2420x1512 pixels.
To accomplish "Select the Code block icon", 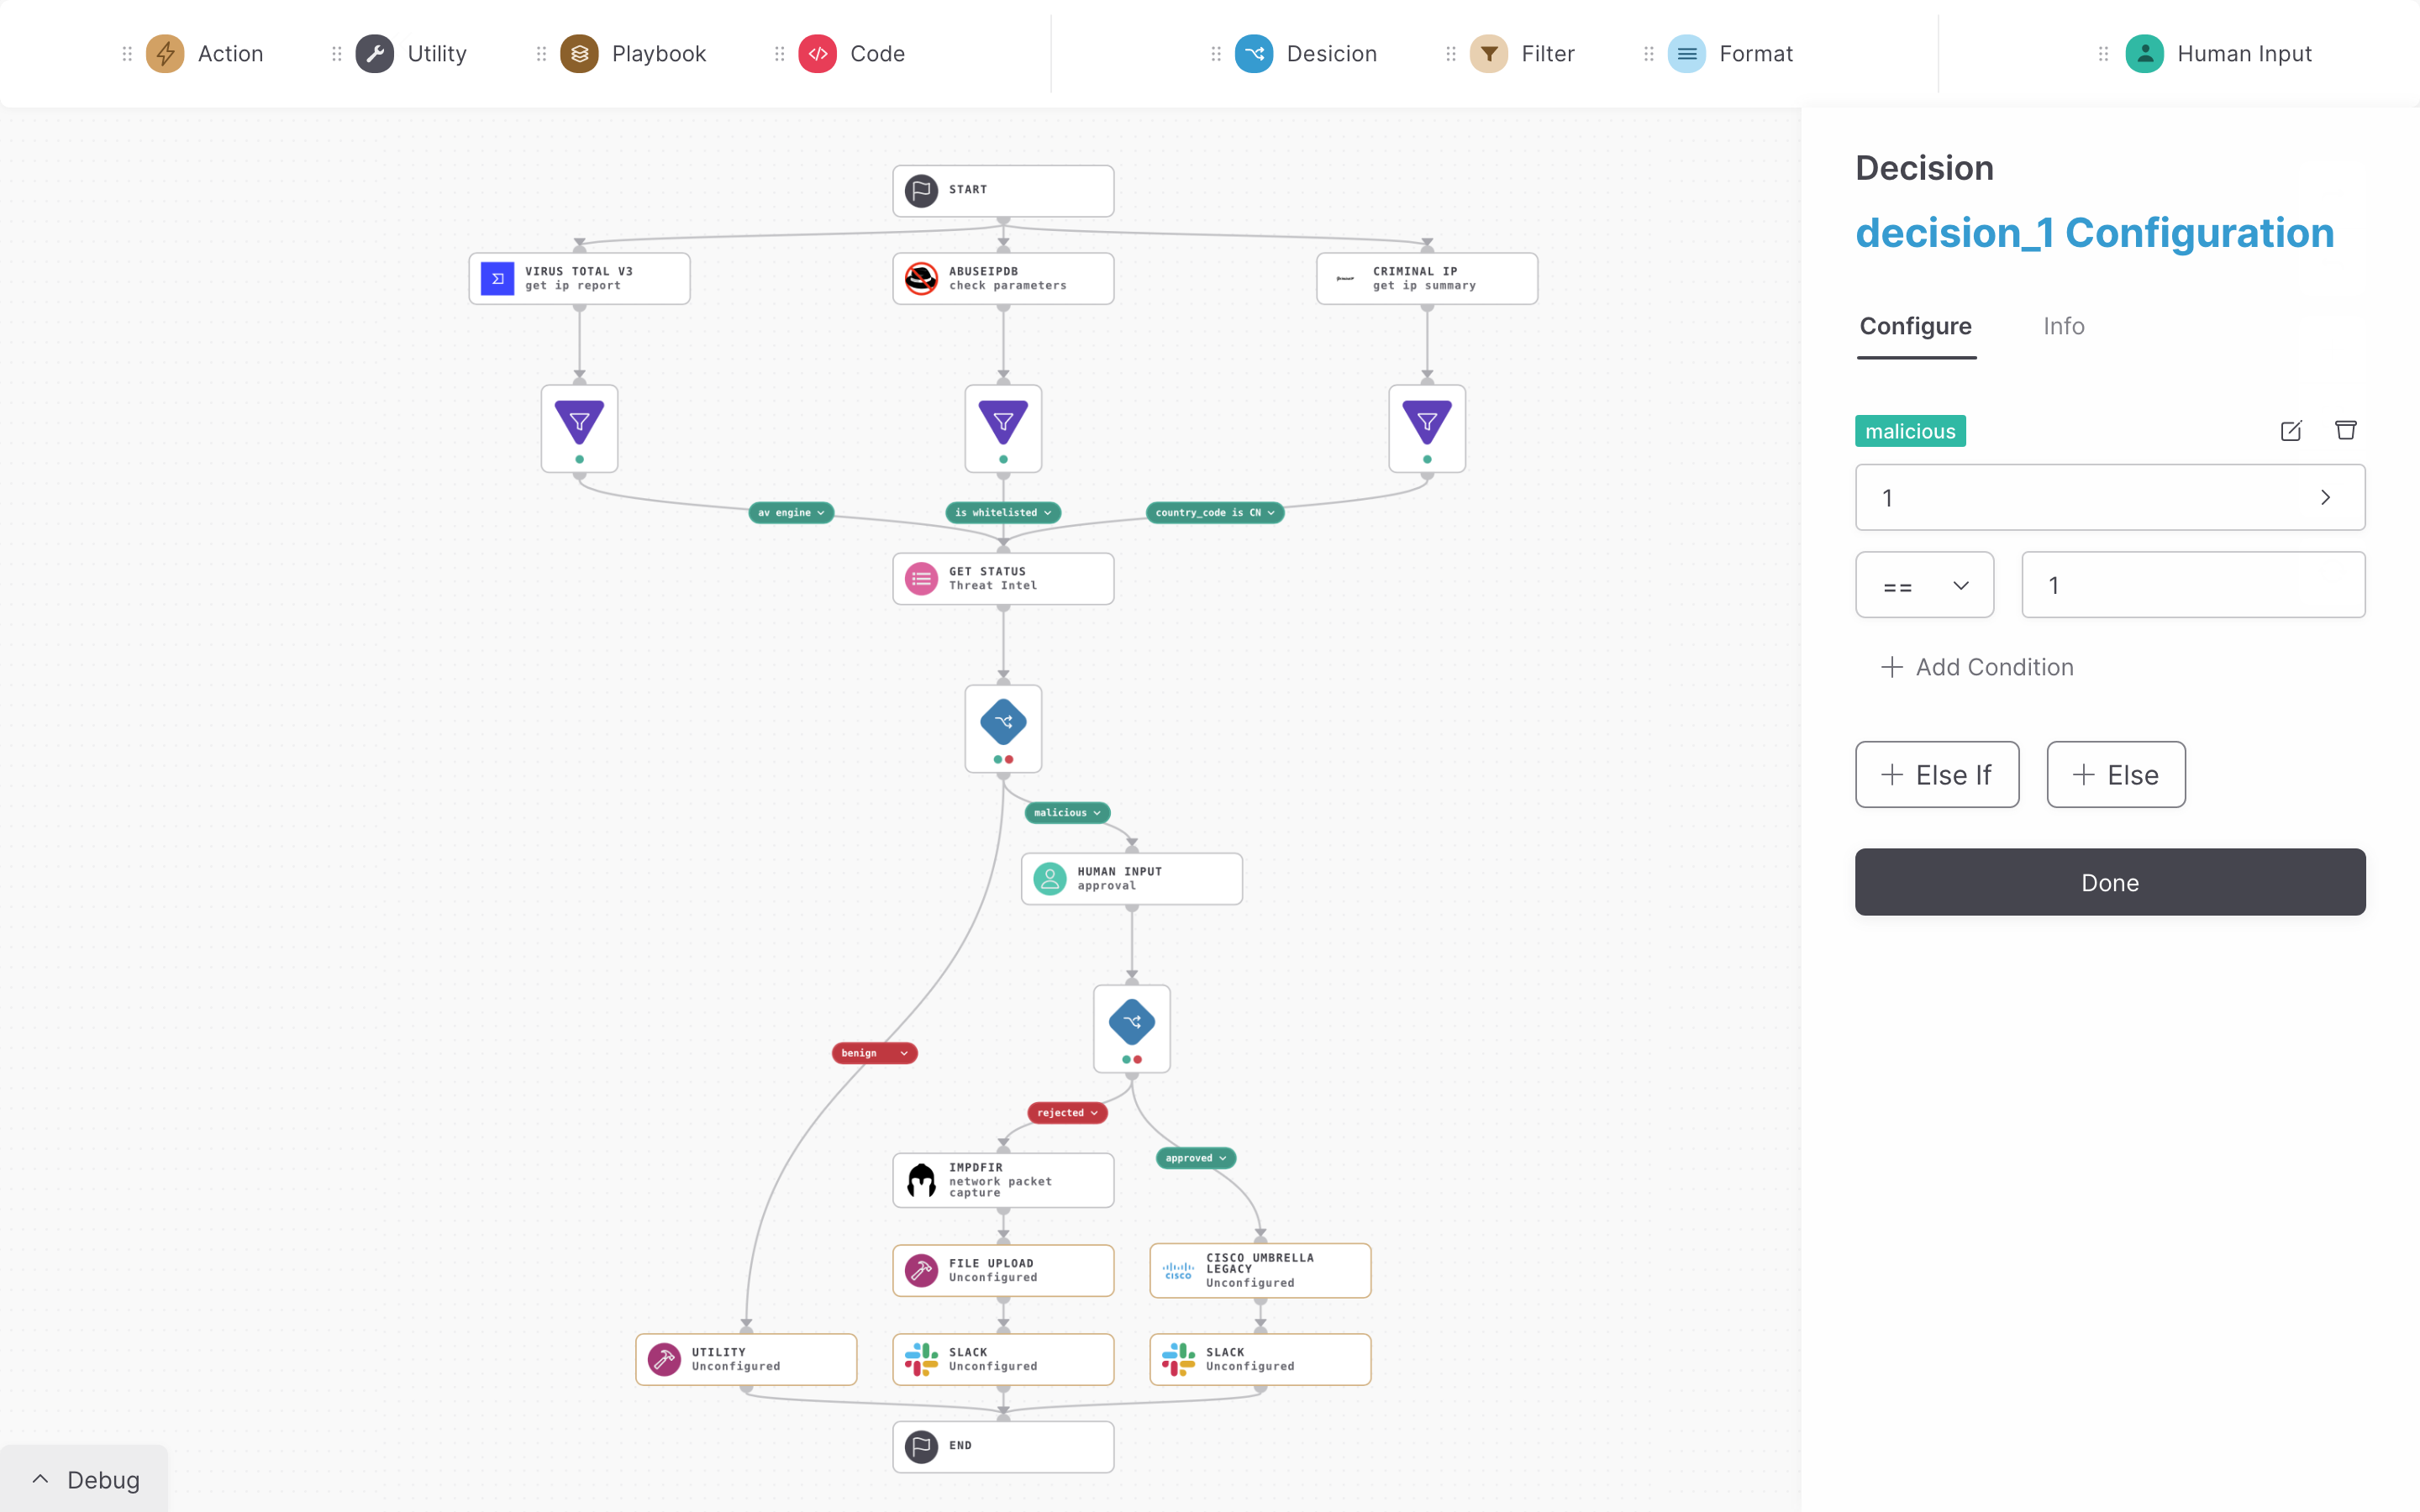I will click(x=817, y=54).
